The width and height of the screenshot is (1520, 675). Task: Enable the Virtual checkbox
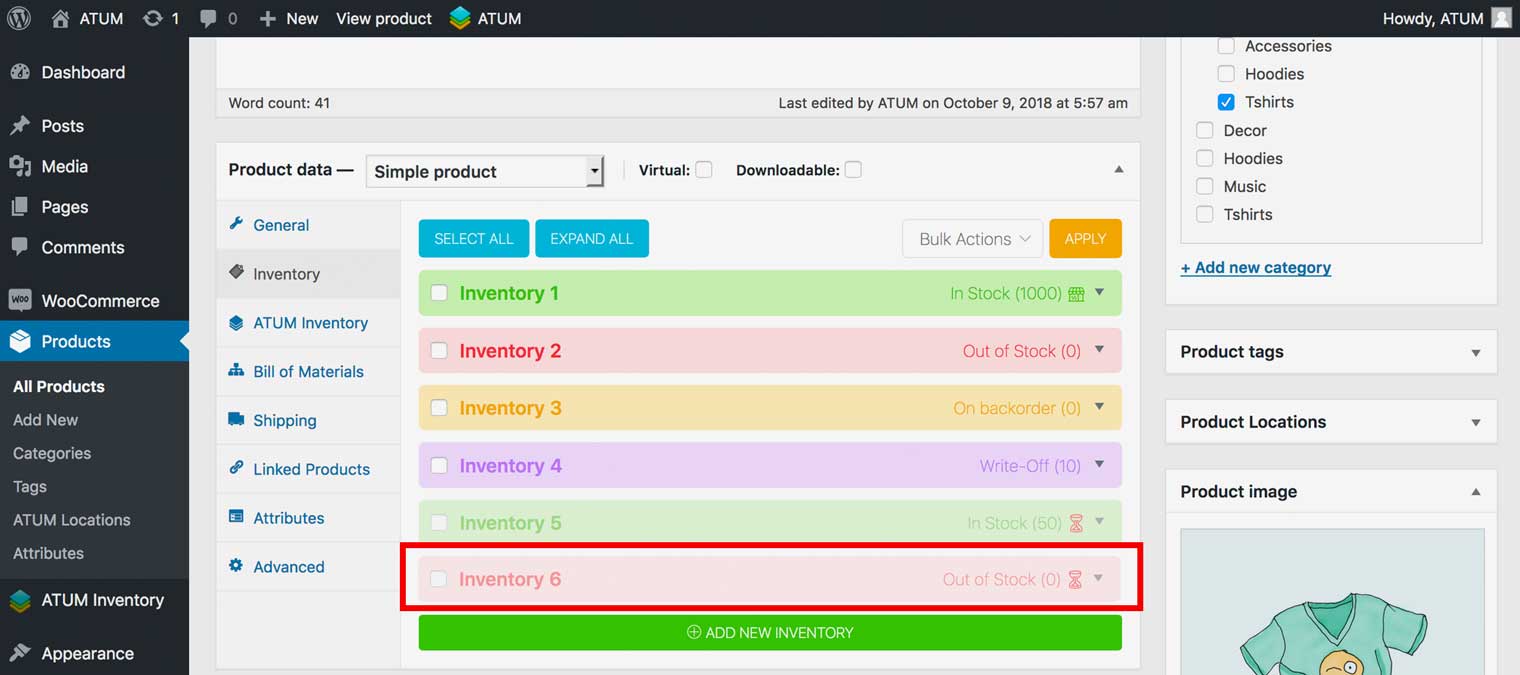pyautogui.click(x=704, y=170)
